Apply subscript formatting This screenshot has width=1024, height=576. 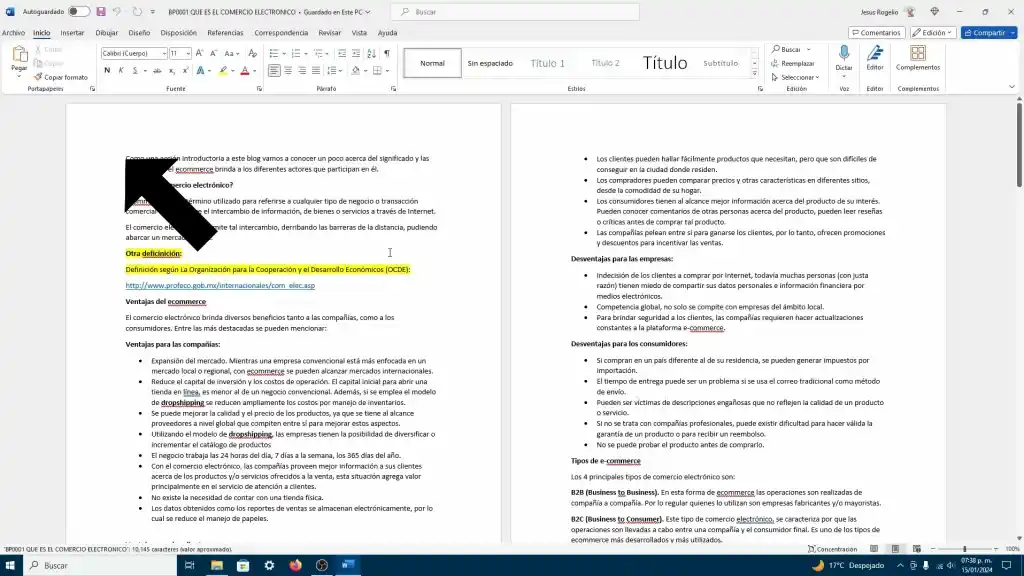coord(172,71)
